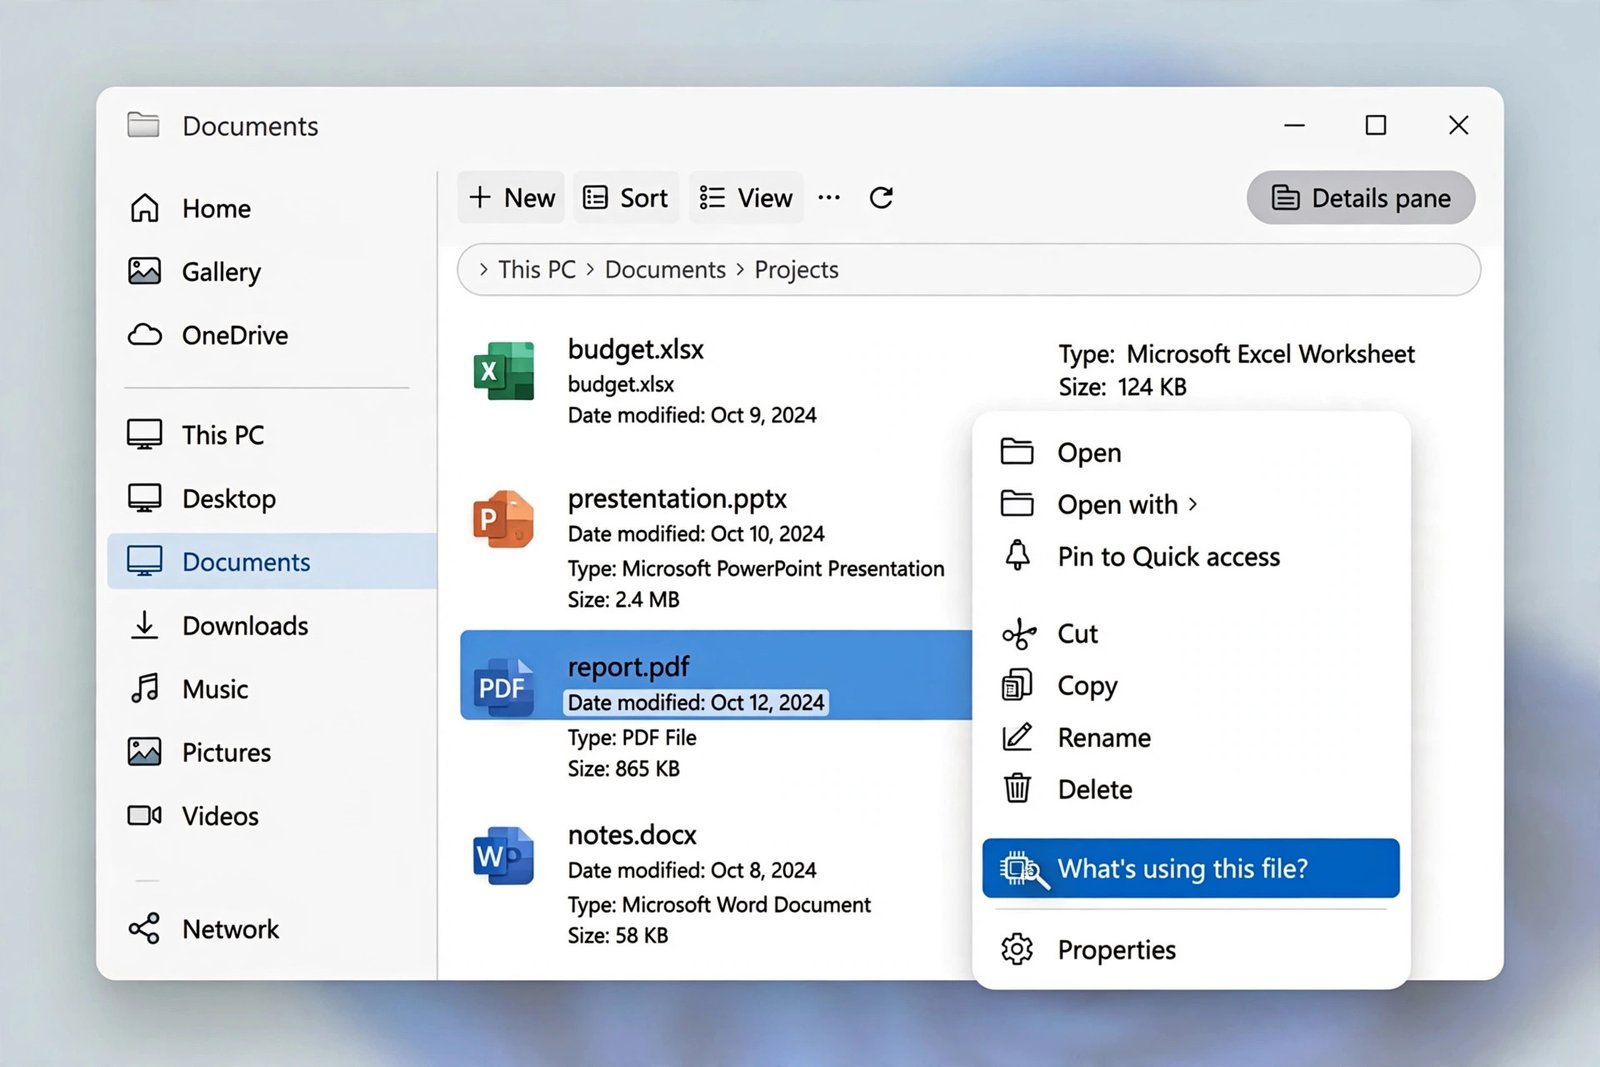Select Properties in the context menu
Image resolution: width=1600 pixels, height=1067 pixels.
coord(1191,949)
